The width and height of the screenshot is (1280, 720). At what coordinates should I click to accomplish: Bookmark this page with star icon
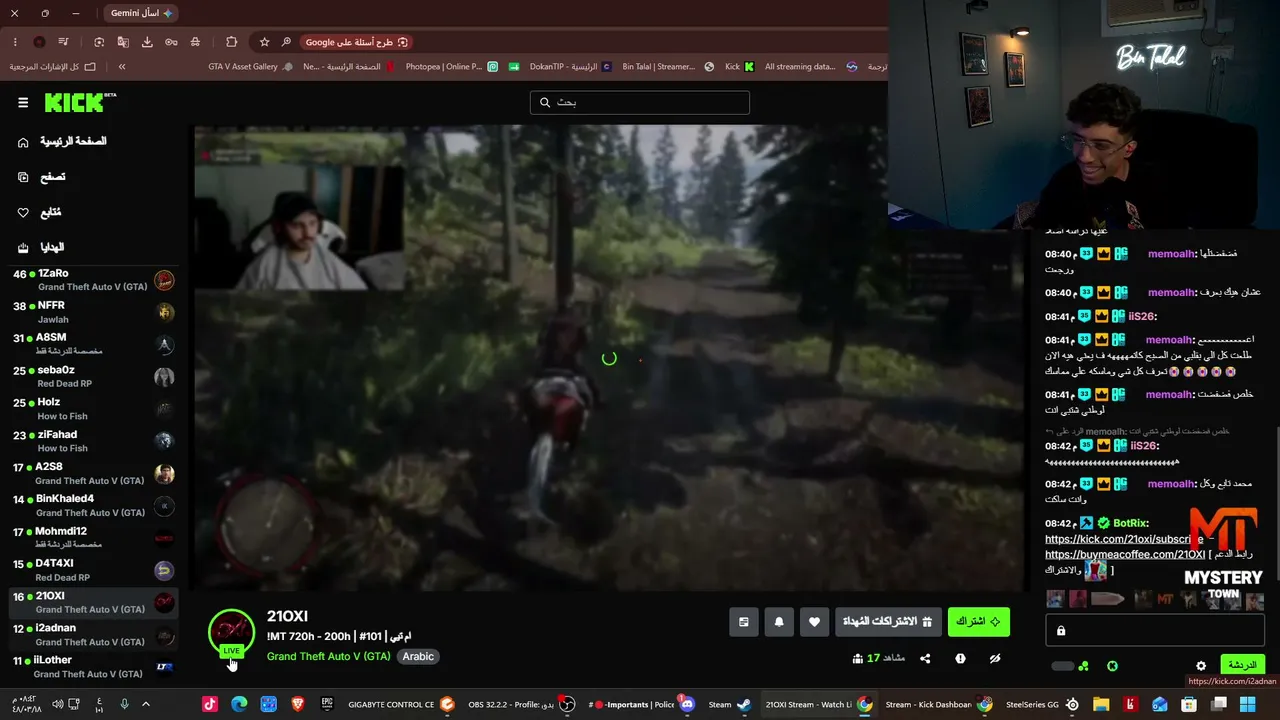[264, 42]
